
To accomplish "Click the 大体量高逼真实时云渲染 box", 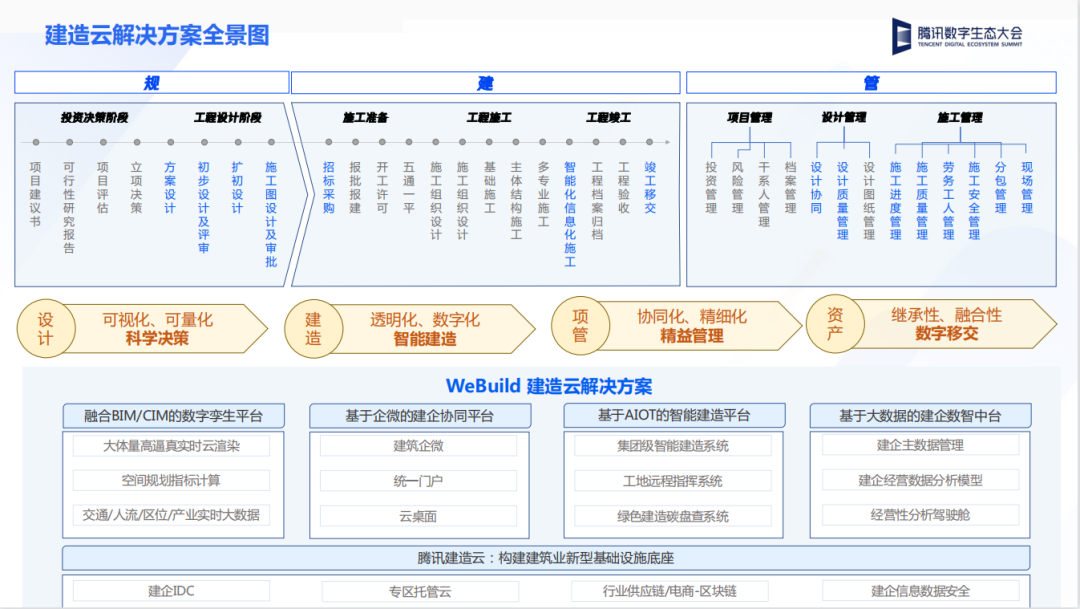I will click(172, 446).
